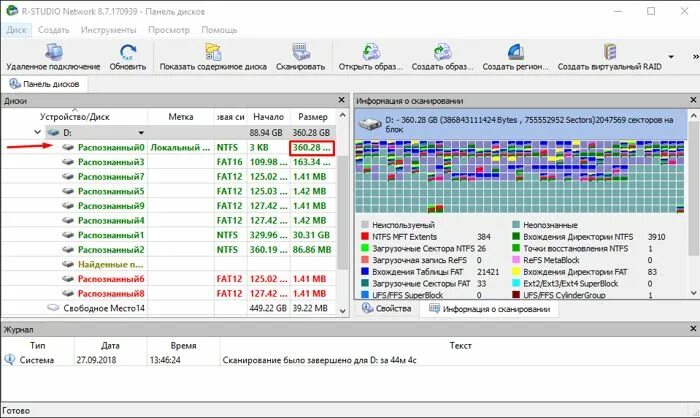Click the 360.28 GB size cell of D:
700x418 pixels.
312,133
